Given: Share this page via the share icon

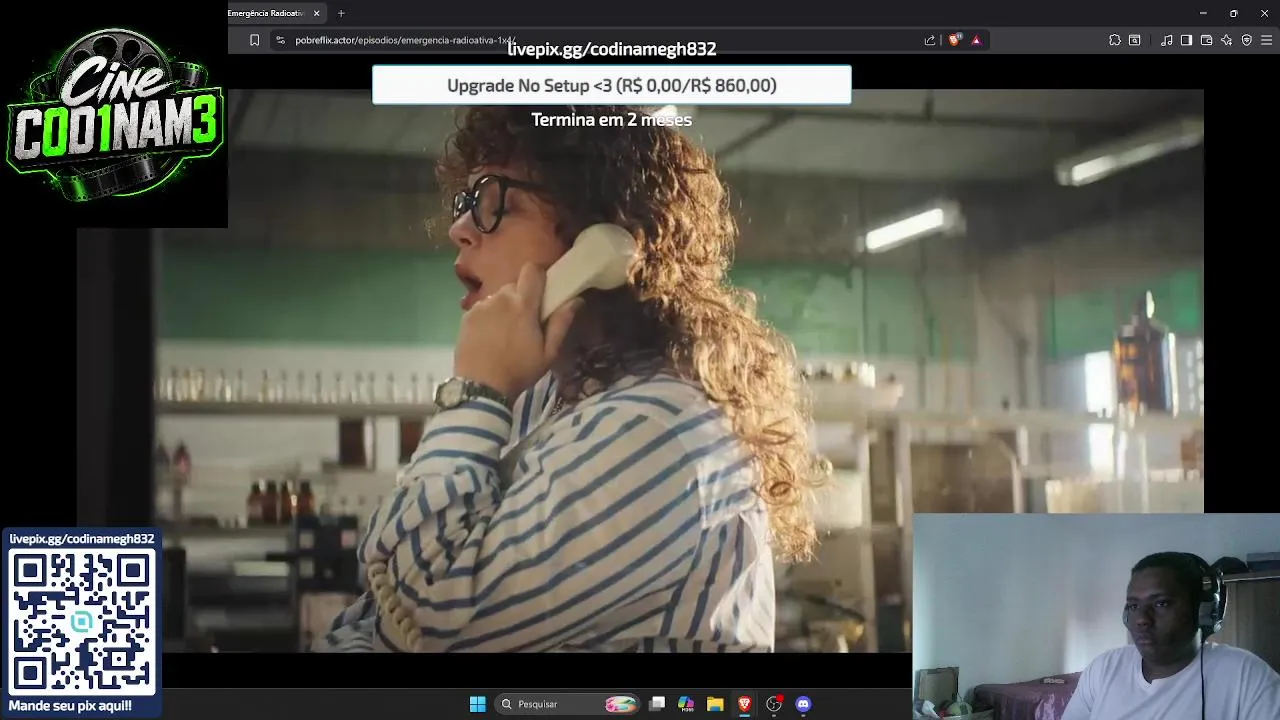Looking at the screenshot, I should (930, 40).
